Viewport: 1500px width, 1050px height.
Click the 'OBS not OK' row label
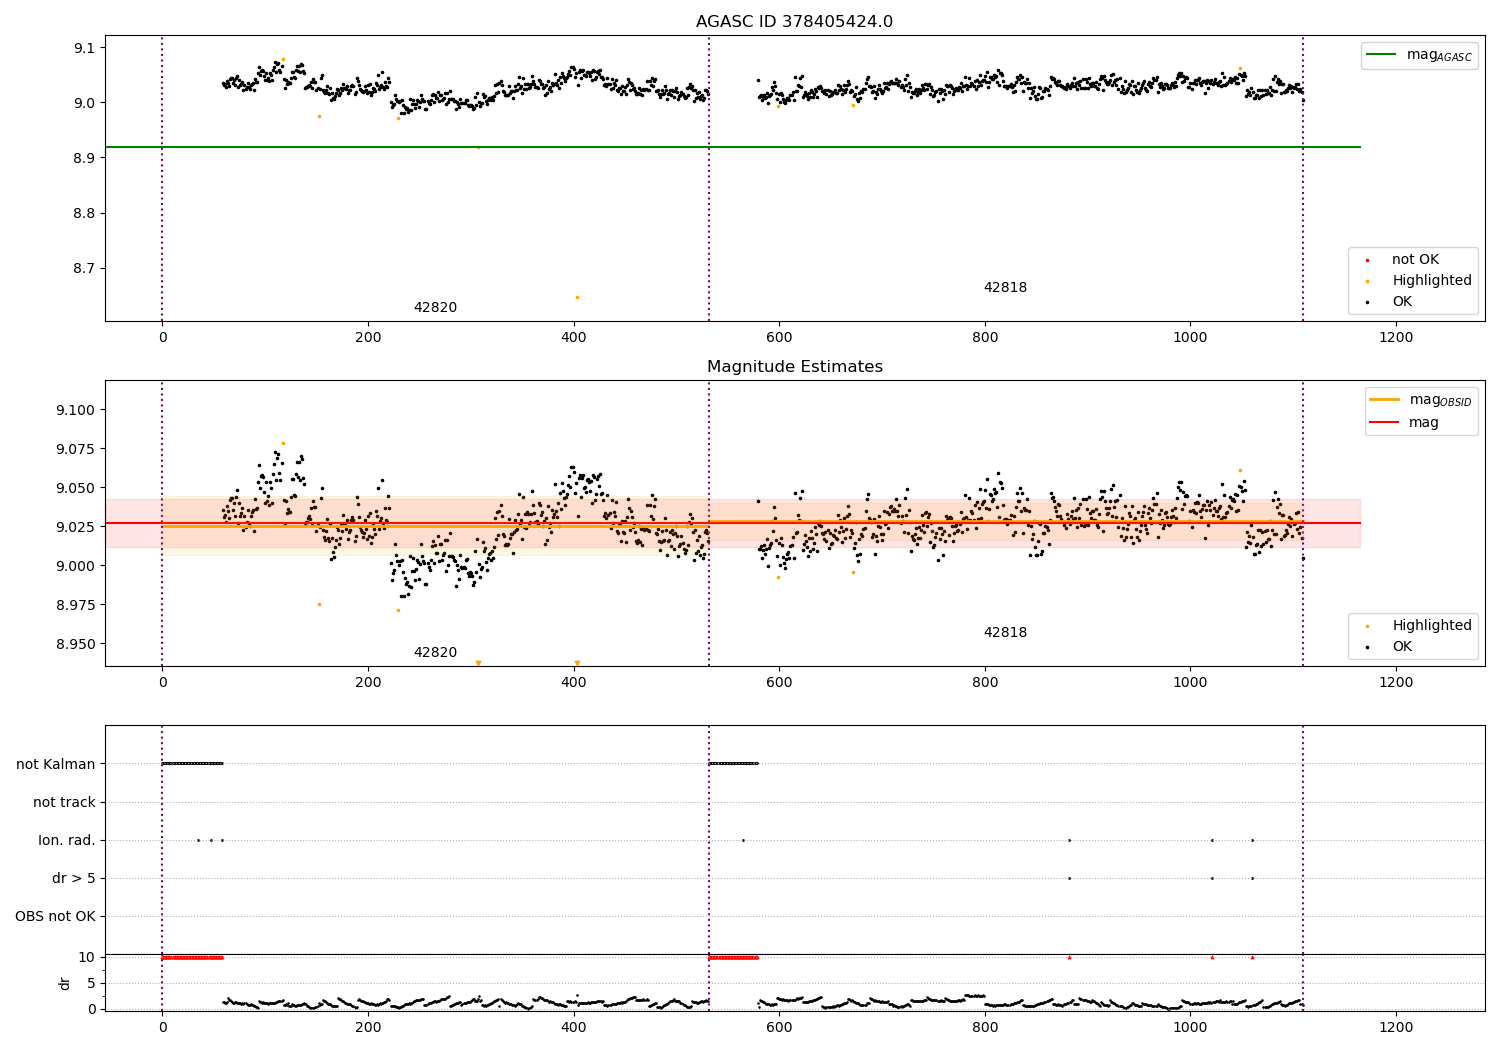point(55,917)
